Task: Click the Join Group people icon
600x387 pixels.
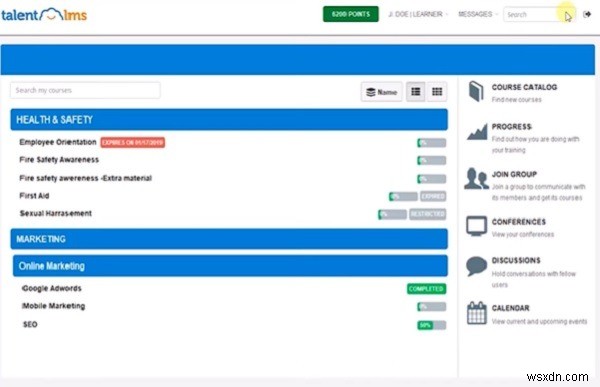Action: pos(476,178)
